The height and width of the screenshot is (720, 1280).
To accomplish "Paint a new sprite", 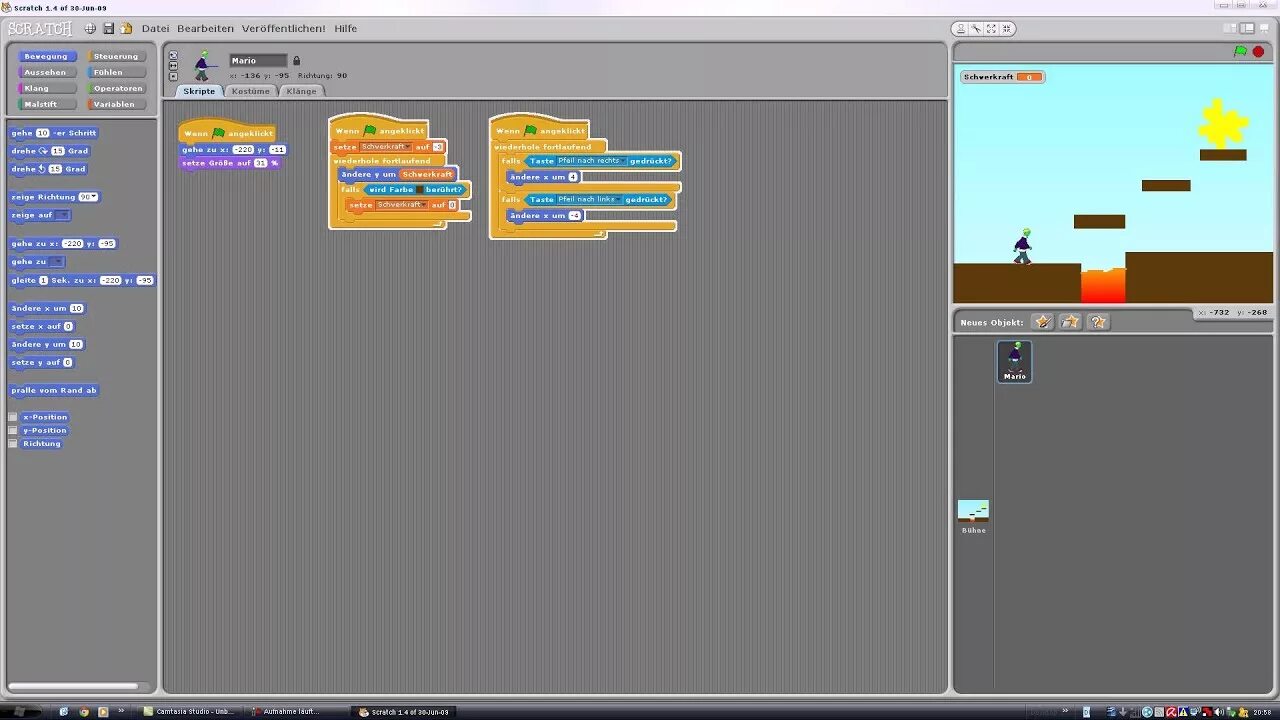I will [1043, 321].
